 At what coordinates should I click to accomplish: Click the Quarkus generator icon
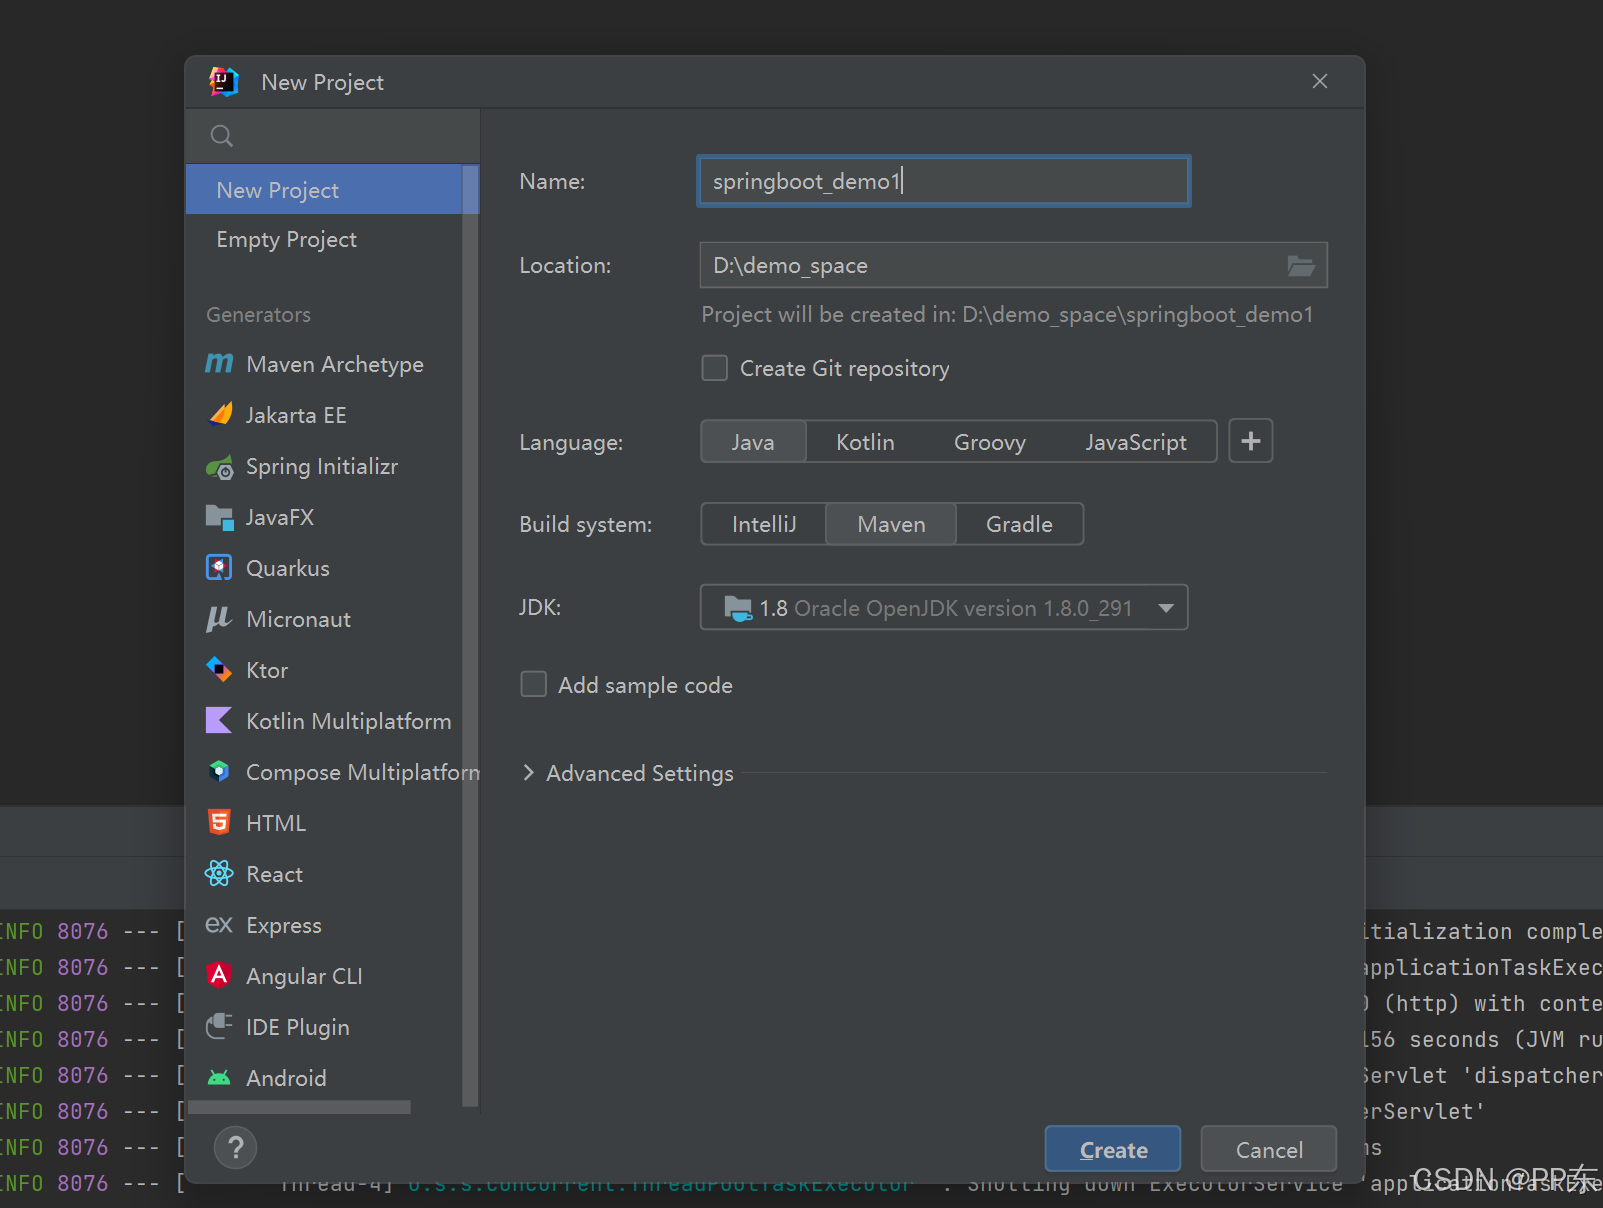219,568
